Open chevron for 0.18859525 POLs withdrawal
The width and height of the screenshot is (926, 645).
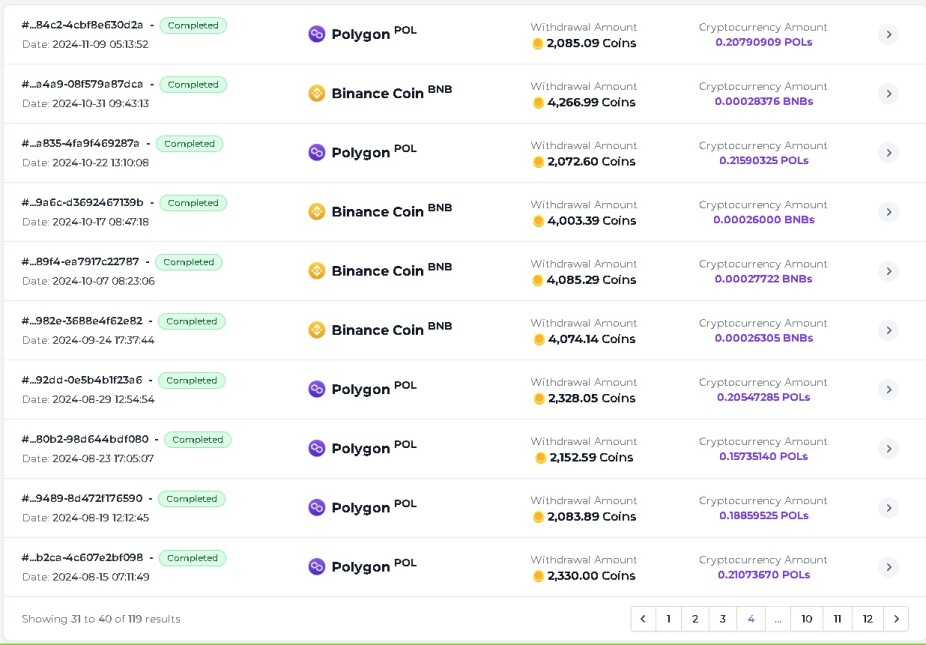888,507
